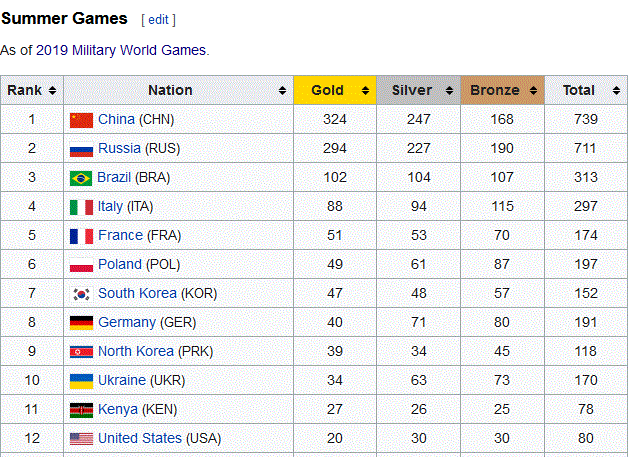Click the France flag icon
This screenshot has width=630, height=457.
click(x=81, y=236)
